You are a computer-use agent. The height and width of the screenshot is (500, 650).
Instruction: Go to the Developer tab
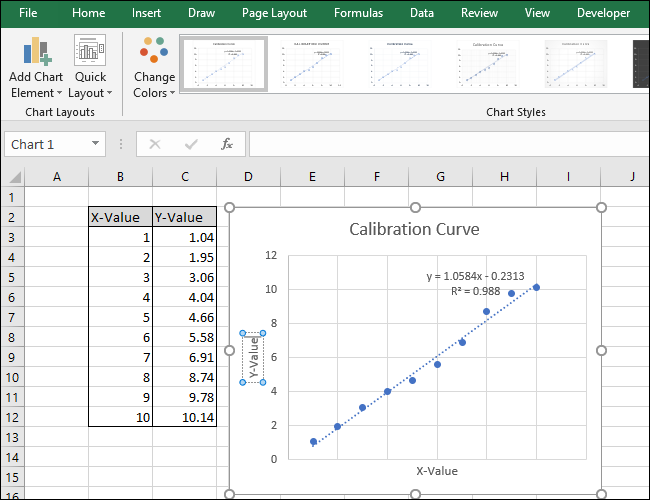click(603, 13)
